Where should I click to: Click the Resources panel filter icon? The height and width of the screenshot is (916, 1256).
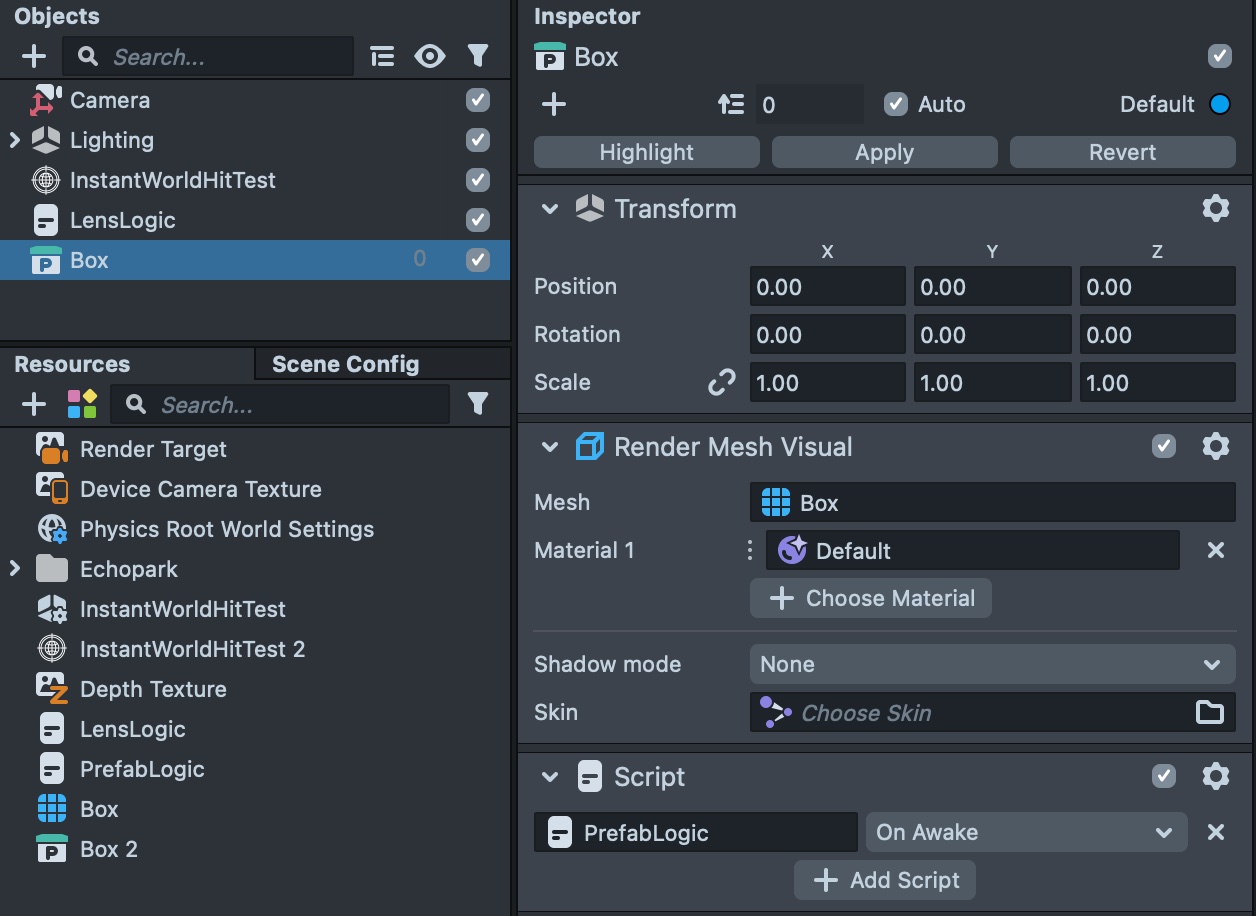tap(478, 404)
